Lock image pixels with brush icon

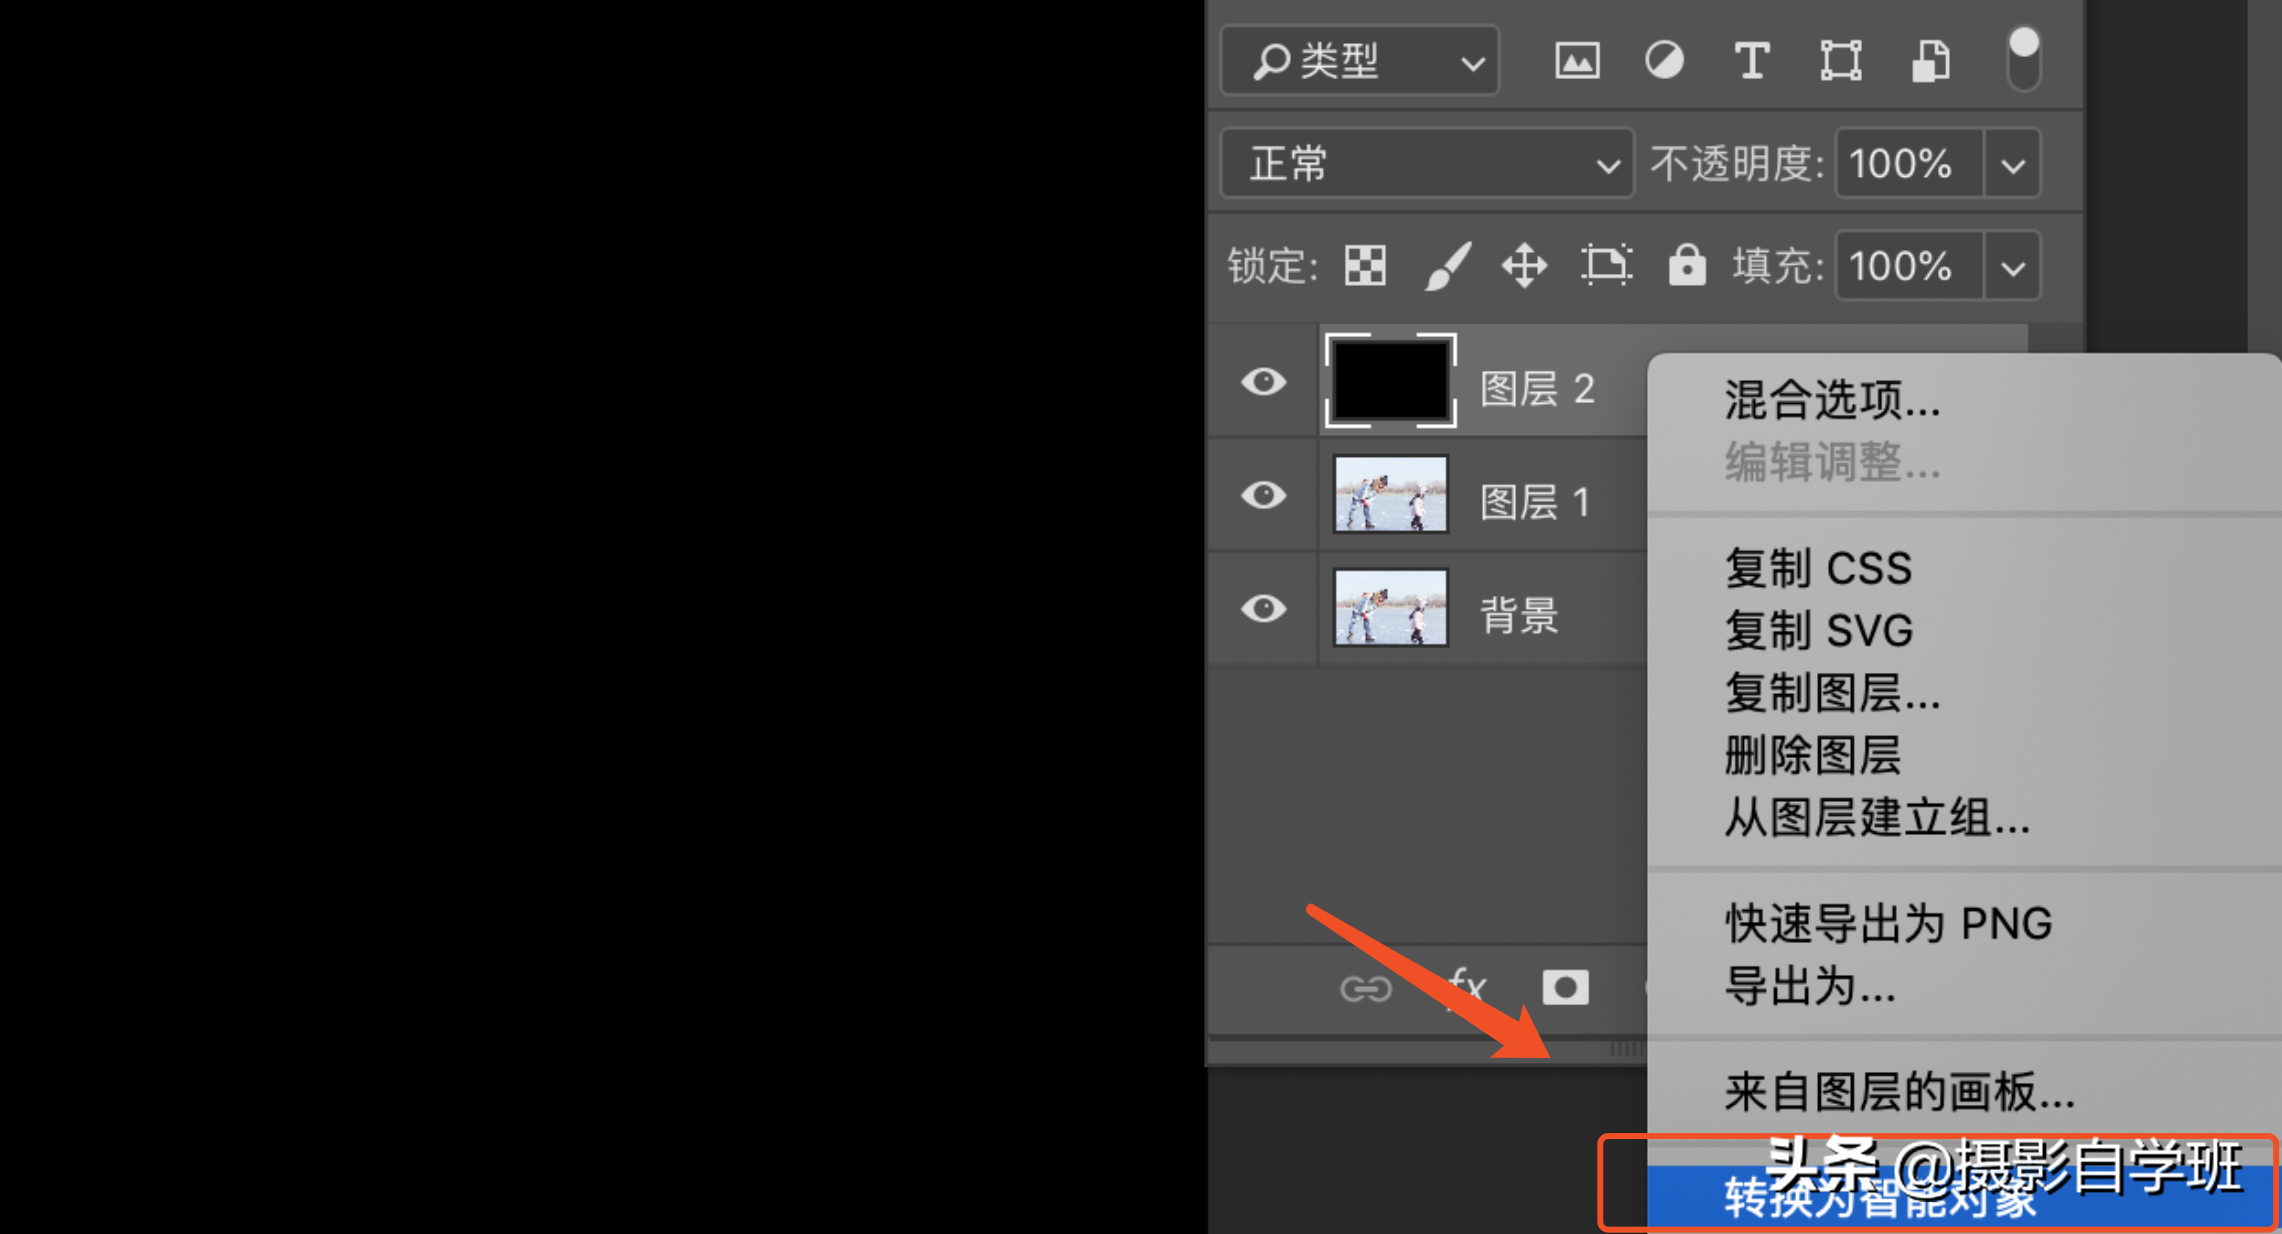[1446, 266]
